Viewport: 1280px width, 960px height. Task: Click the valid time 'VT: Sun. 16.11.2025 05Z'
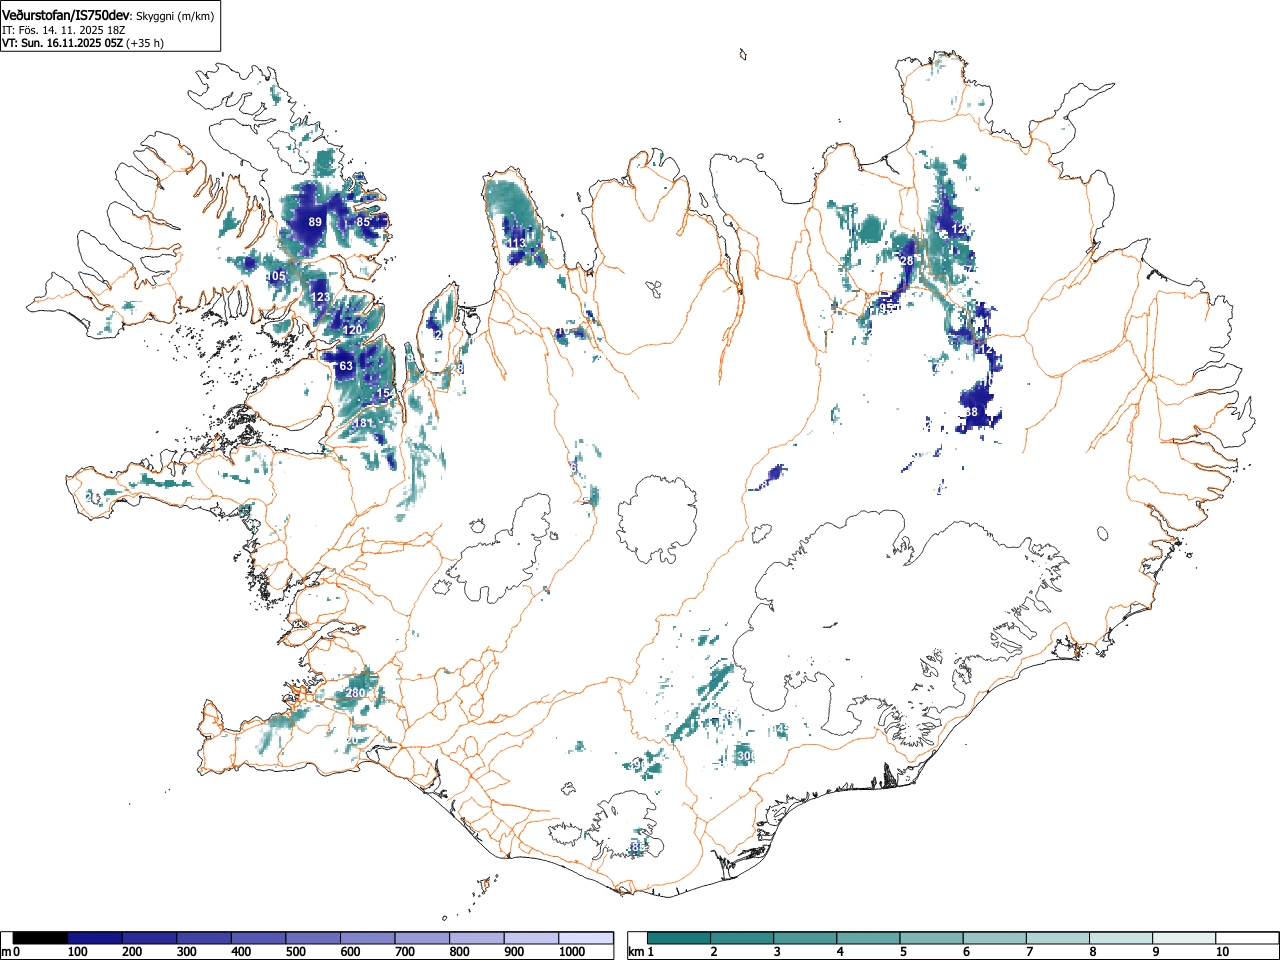[x=62, y=43]
